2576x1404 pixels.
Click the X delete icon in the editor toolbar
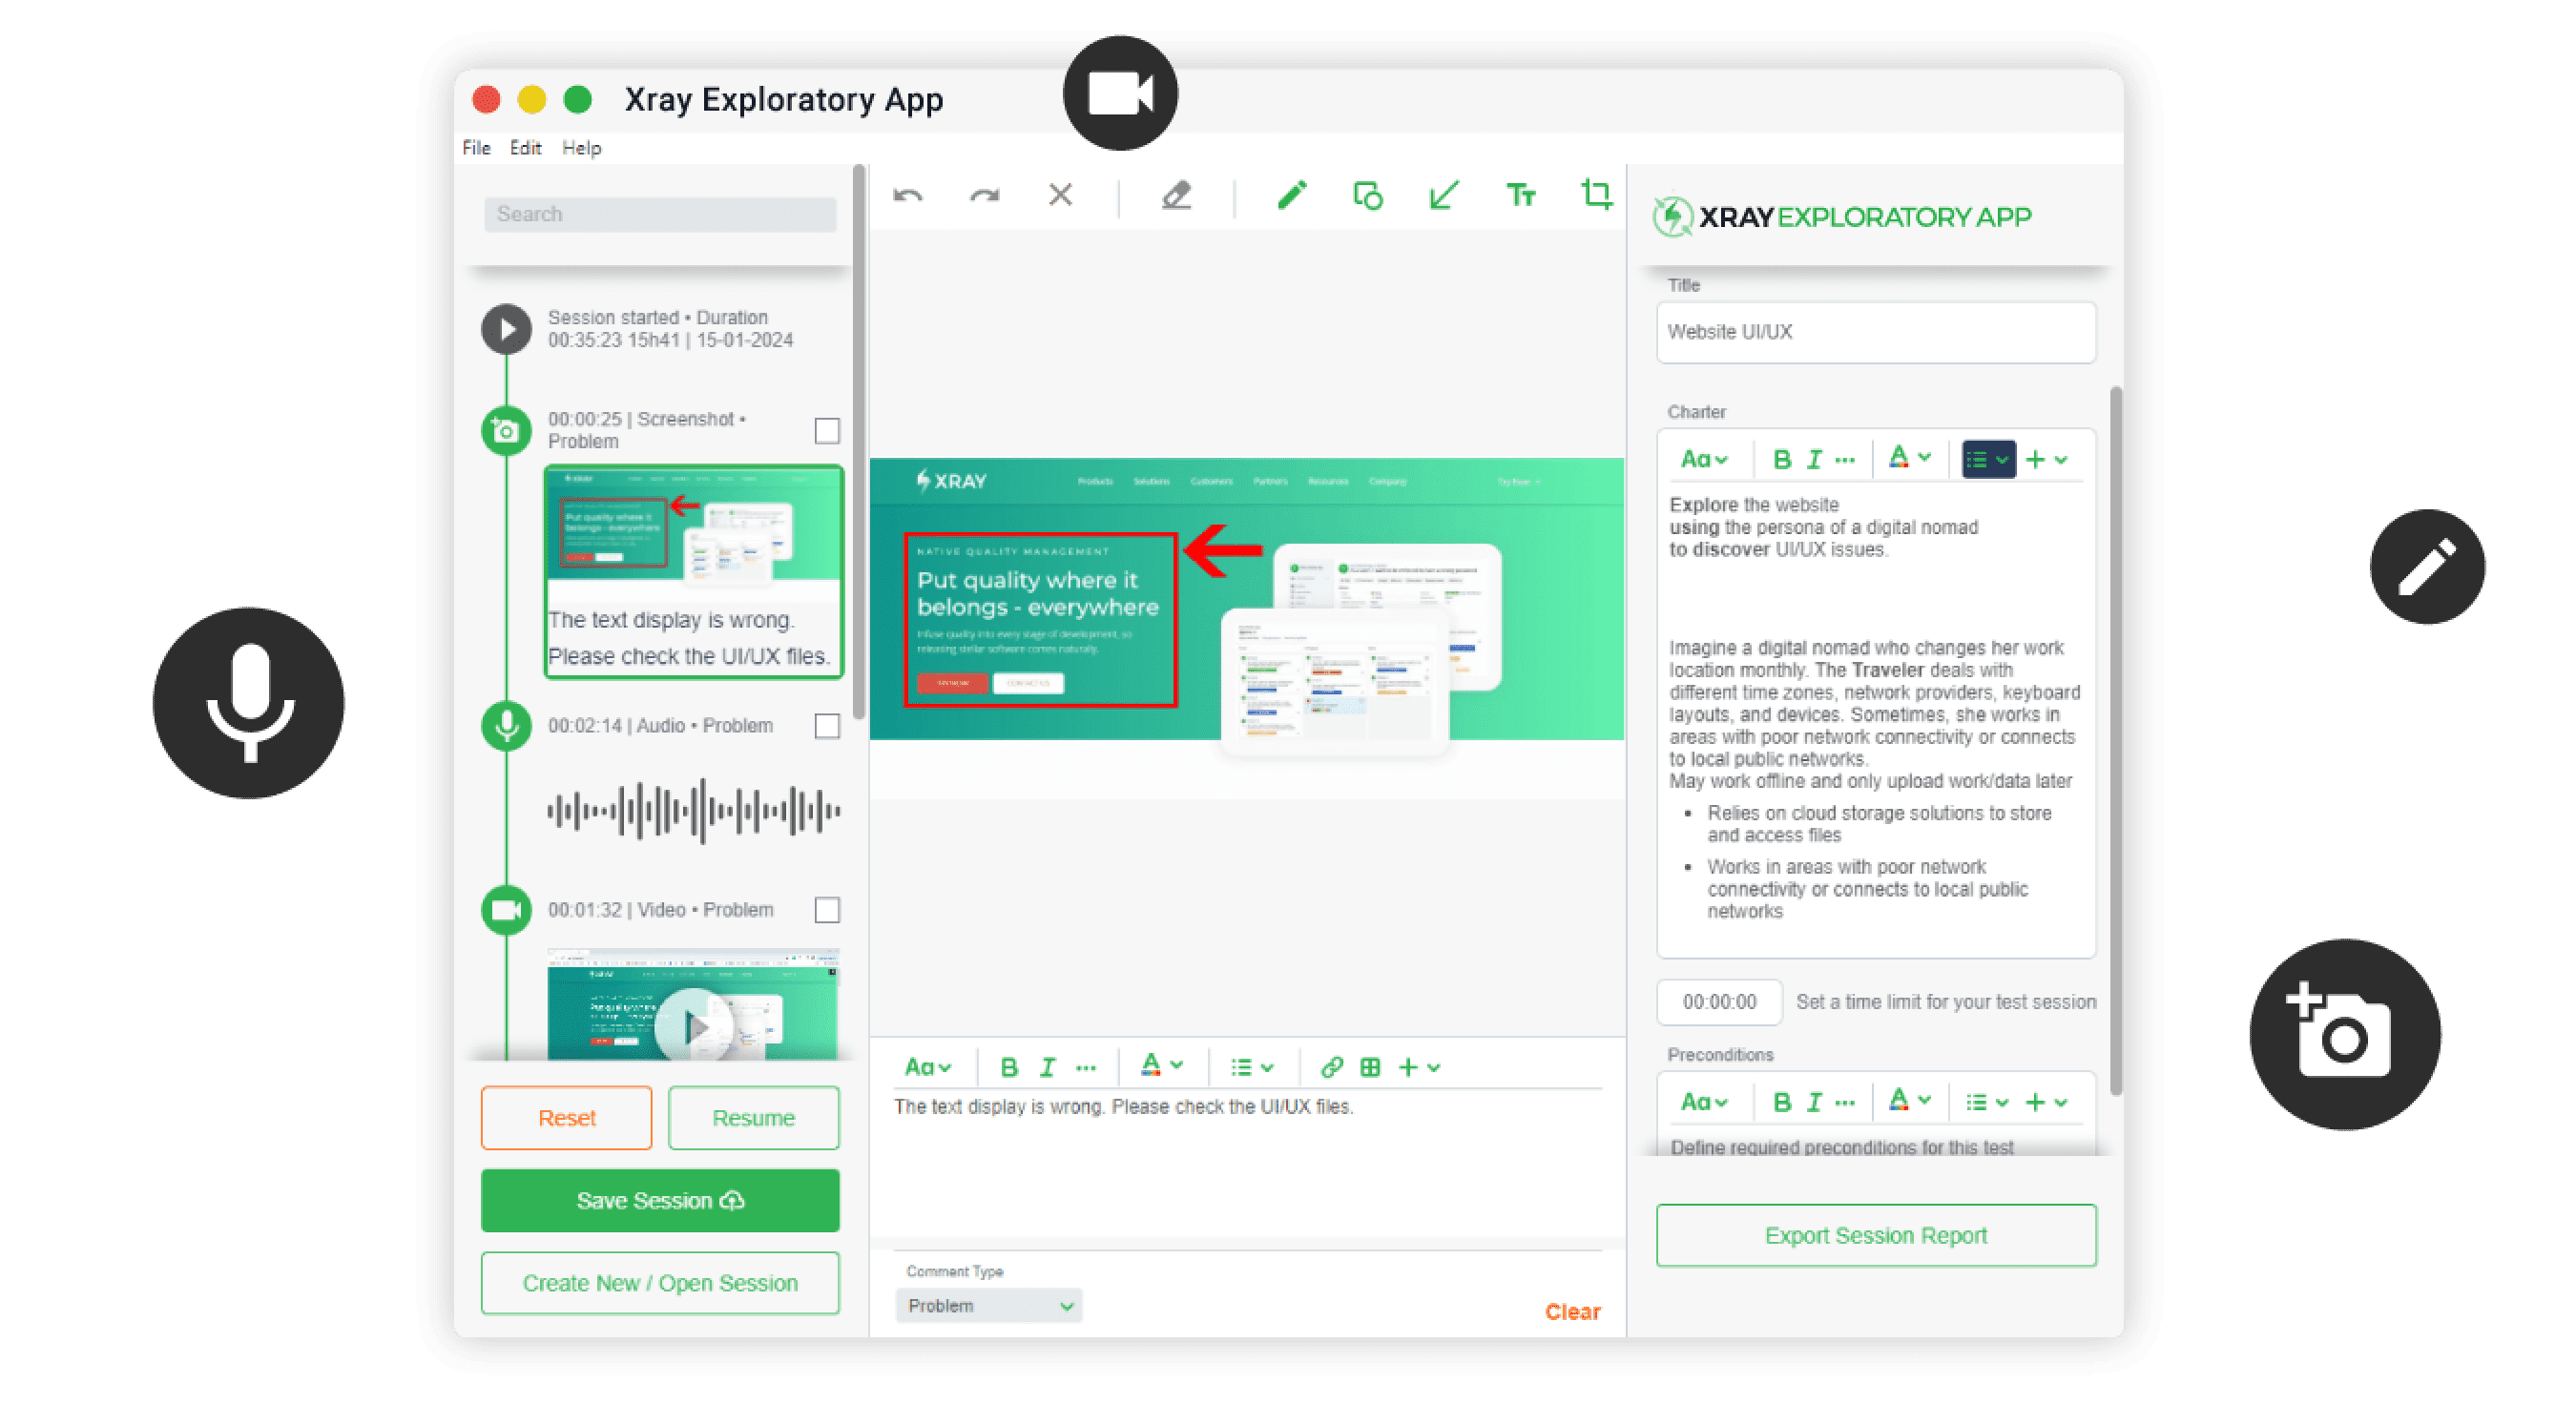tap(1060, 194)
